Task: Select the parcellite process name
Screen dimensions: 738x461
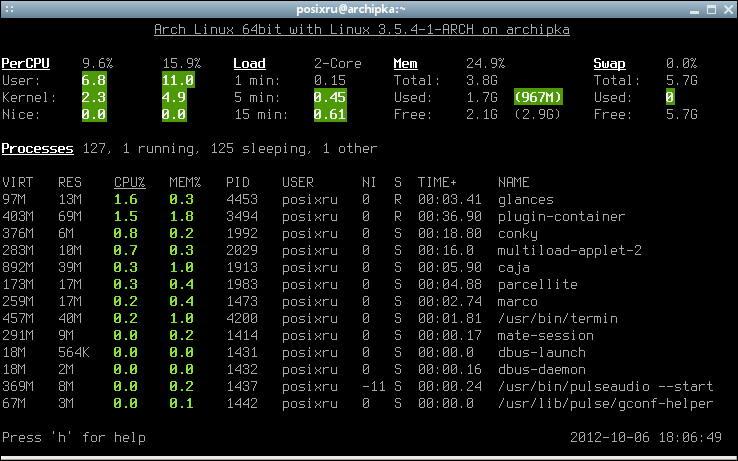Action: 537,284
